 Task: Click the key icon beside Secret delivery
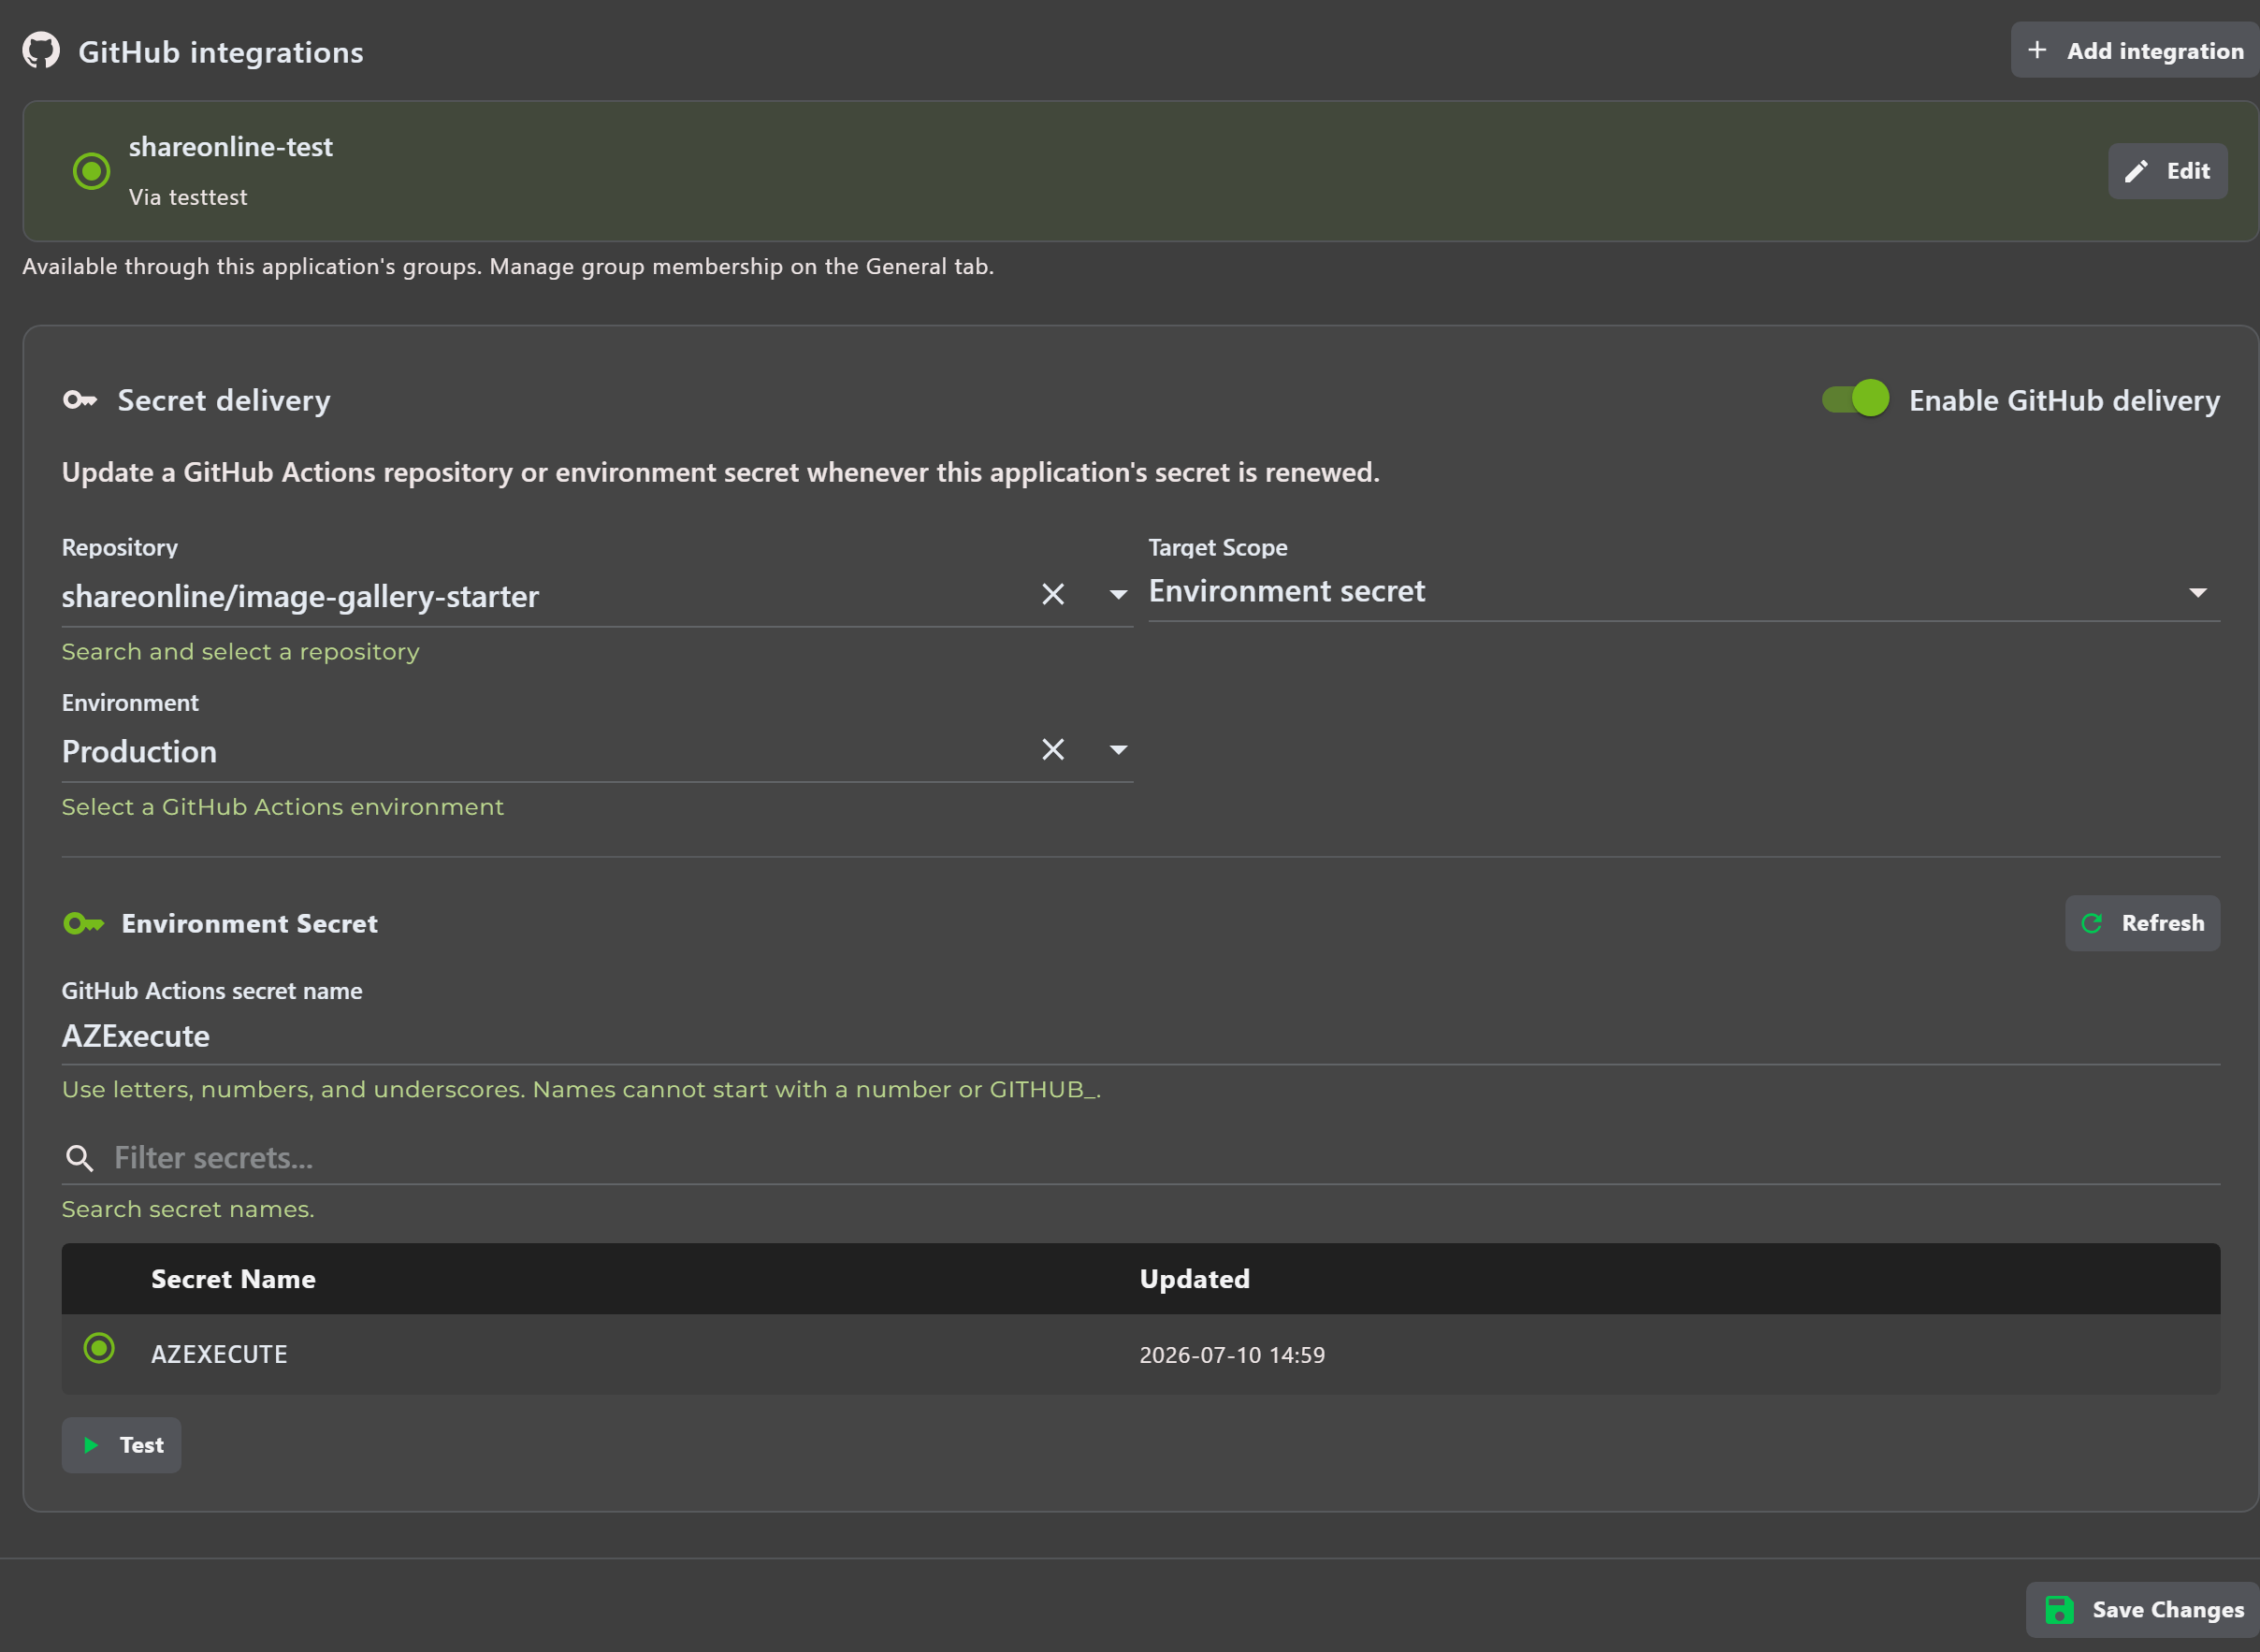[x=80, y=400]
